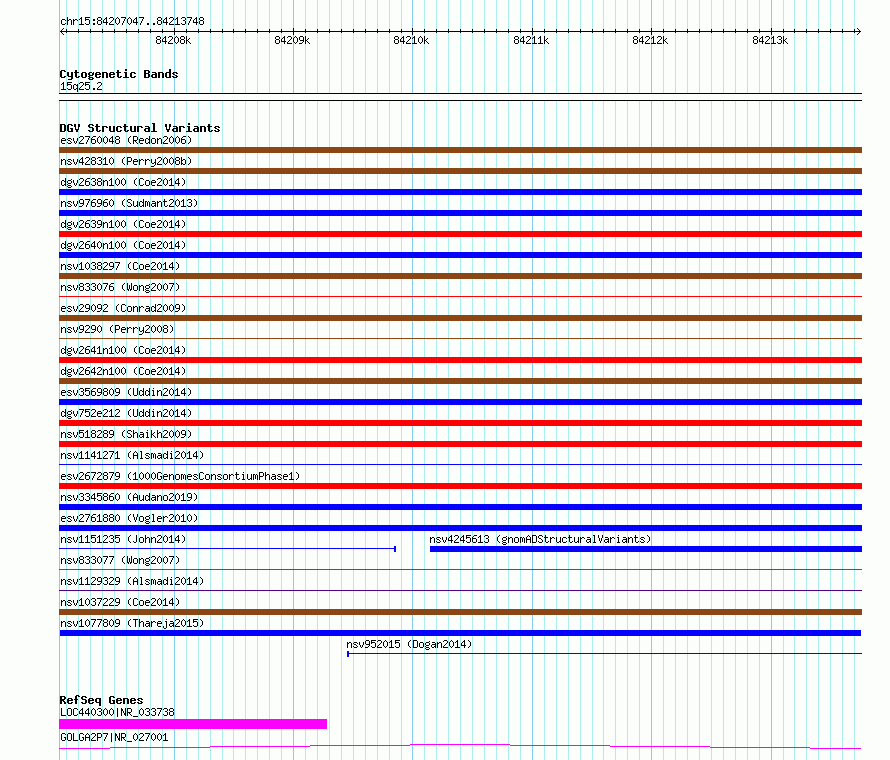Click the nsv518289 (Shaikh2009) label
890x760 pixels.
[126, 434]
